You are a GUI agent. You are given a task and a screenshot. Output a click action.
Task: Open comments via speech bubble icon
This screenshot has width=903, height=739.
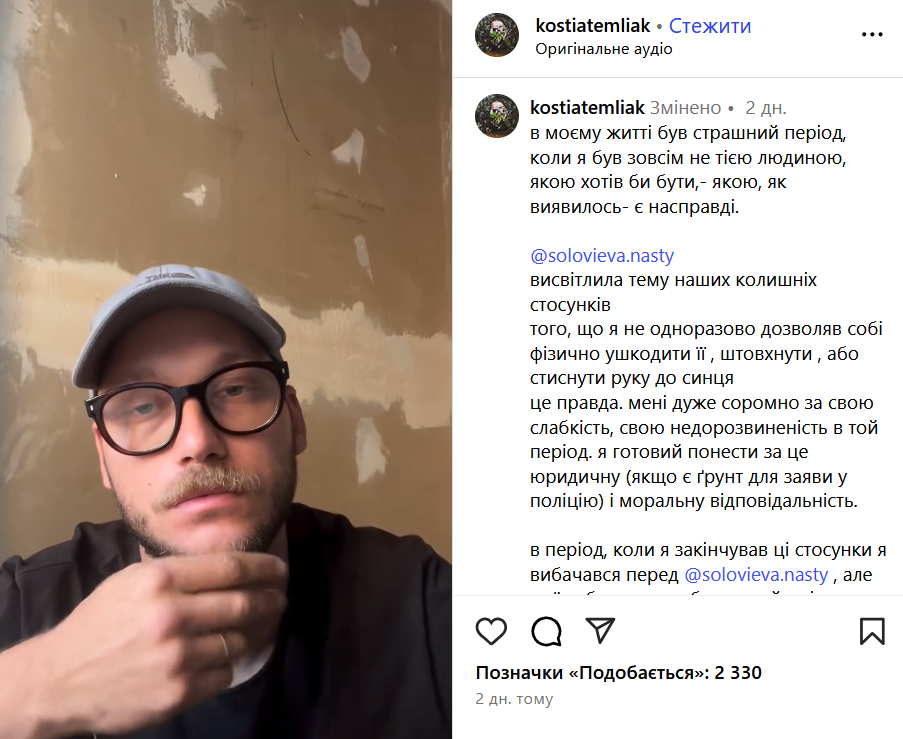point(546,631)
